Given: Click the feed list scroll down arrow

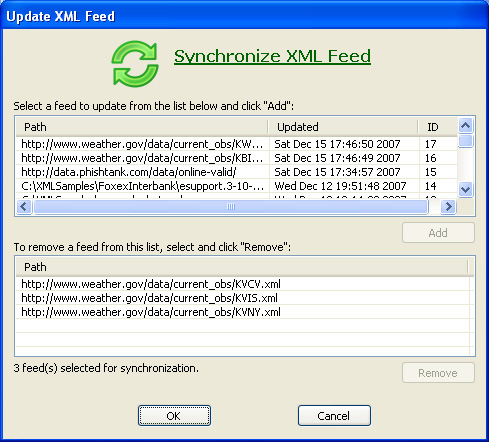Looking at the screenshot, I should [465, 190].
